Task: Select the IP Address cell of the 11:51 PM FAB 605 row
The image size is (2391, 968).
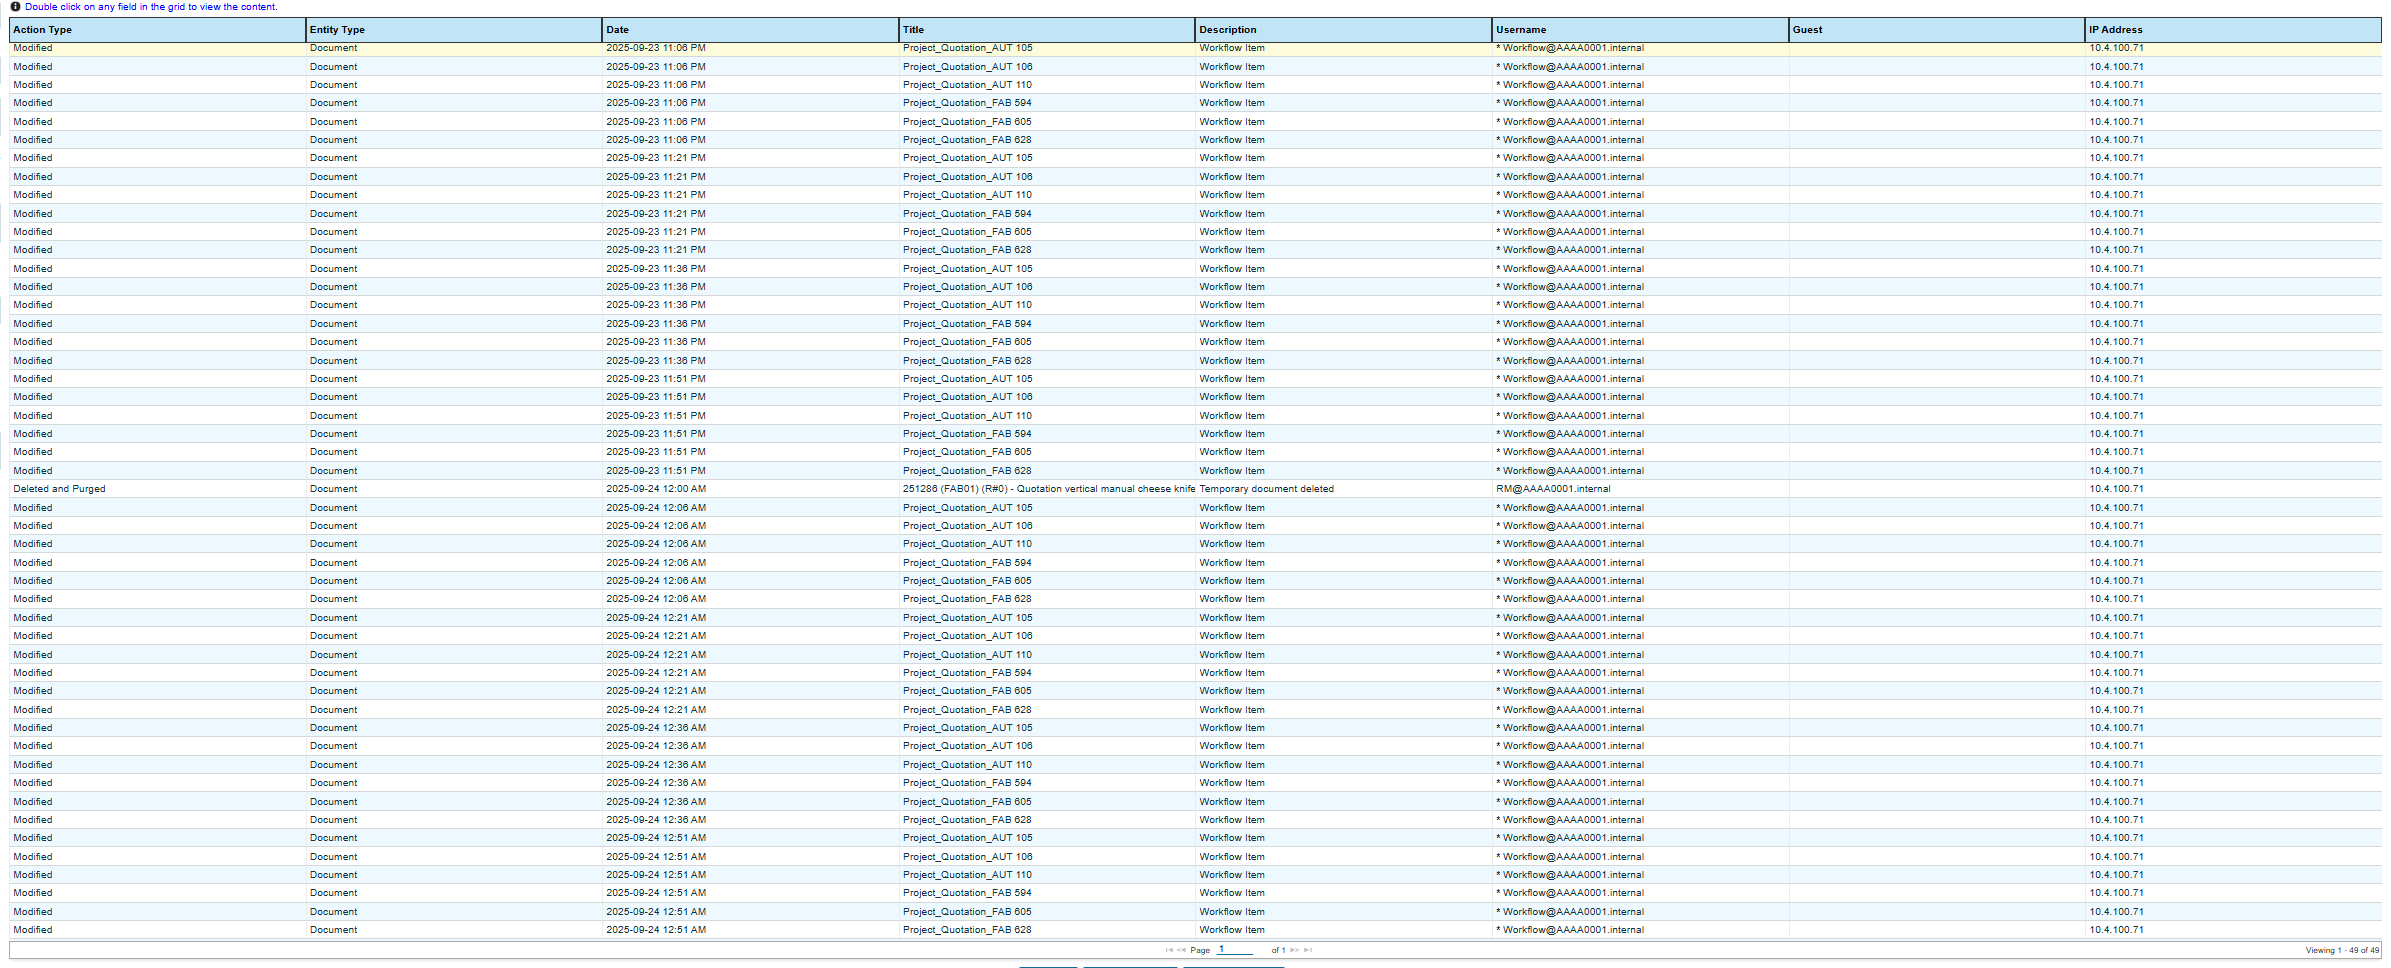Action: point(2233,452)
